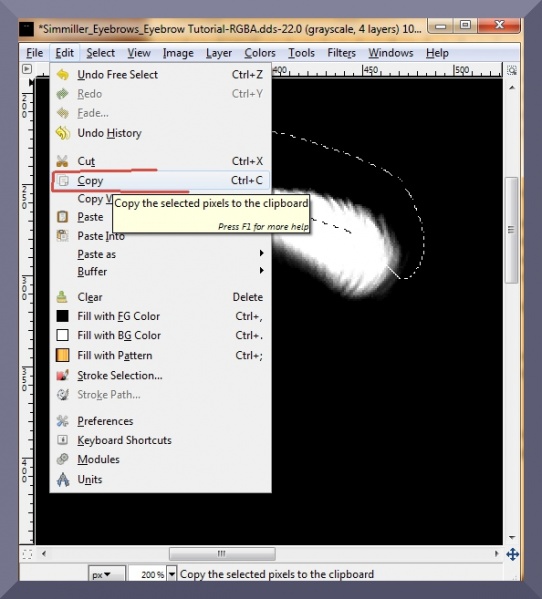Click the zoom-on-resize icon above scrollbar

[512, 70]
